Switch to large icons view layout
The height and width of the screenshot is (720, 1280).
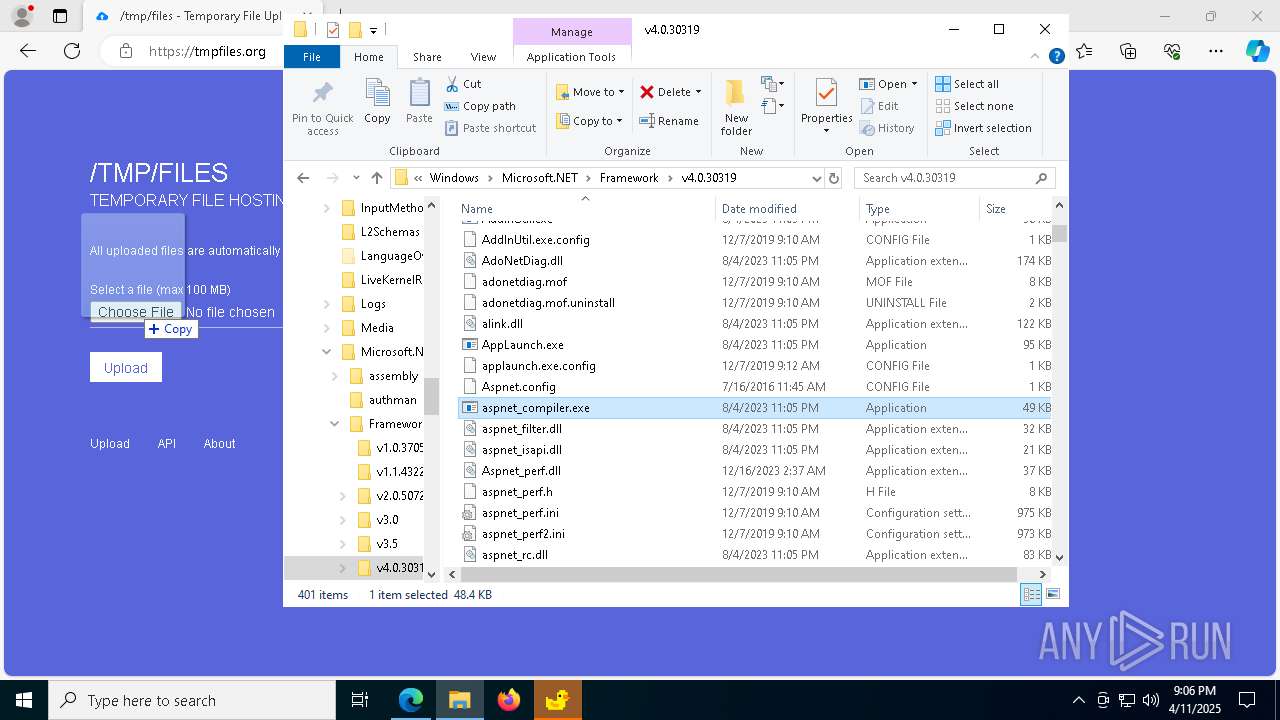[1052, 594]
